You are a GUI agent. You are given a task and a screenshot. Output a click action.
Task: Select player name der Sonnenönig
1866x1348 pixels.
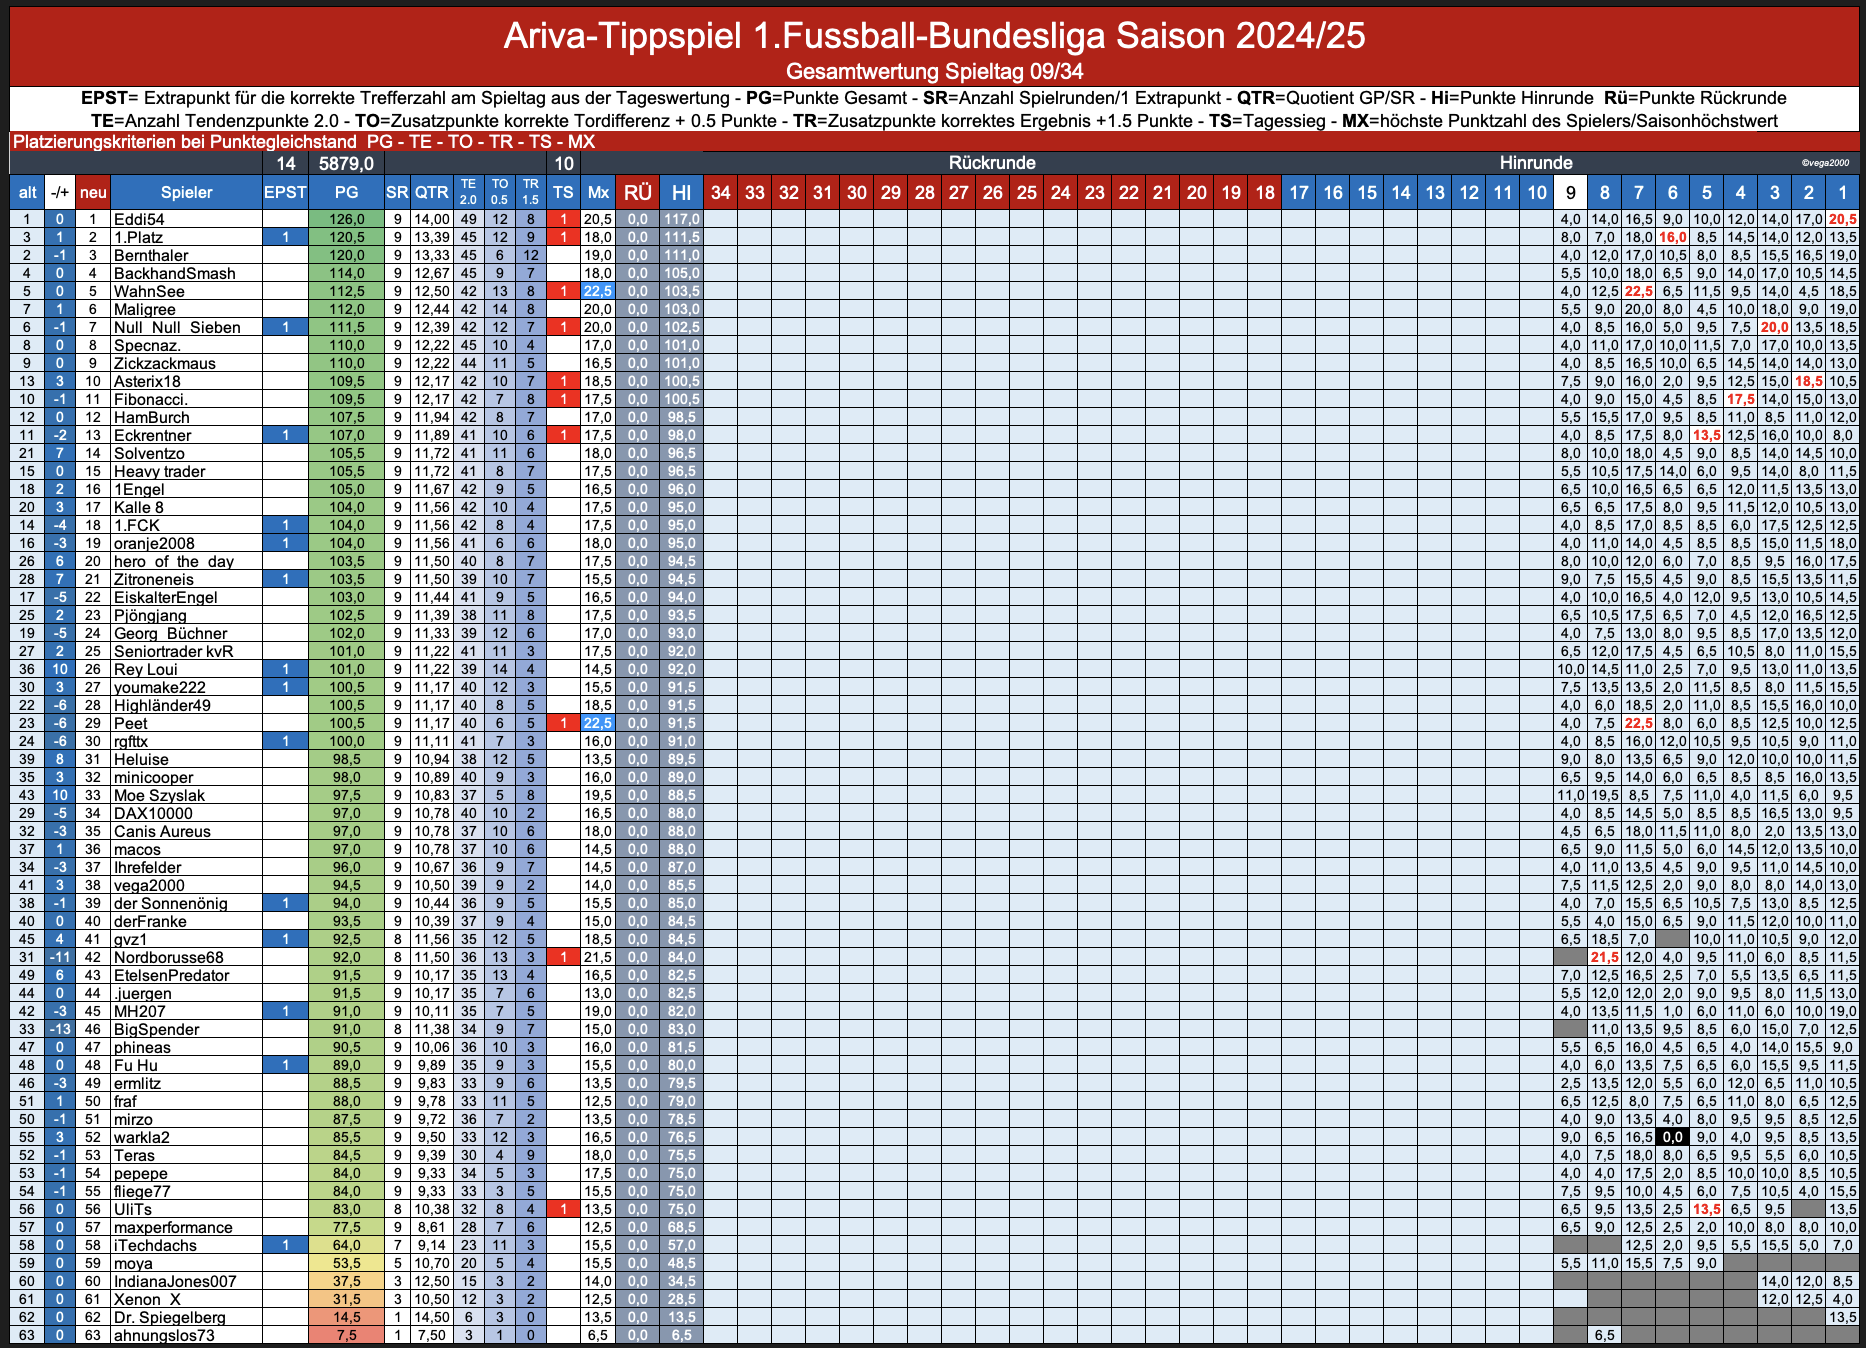(170, 903)
